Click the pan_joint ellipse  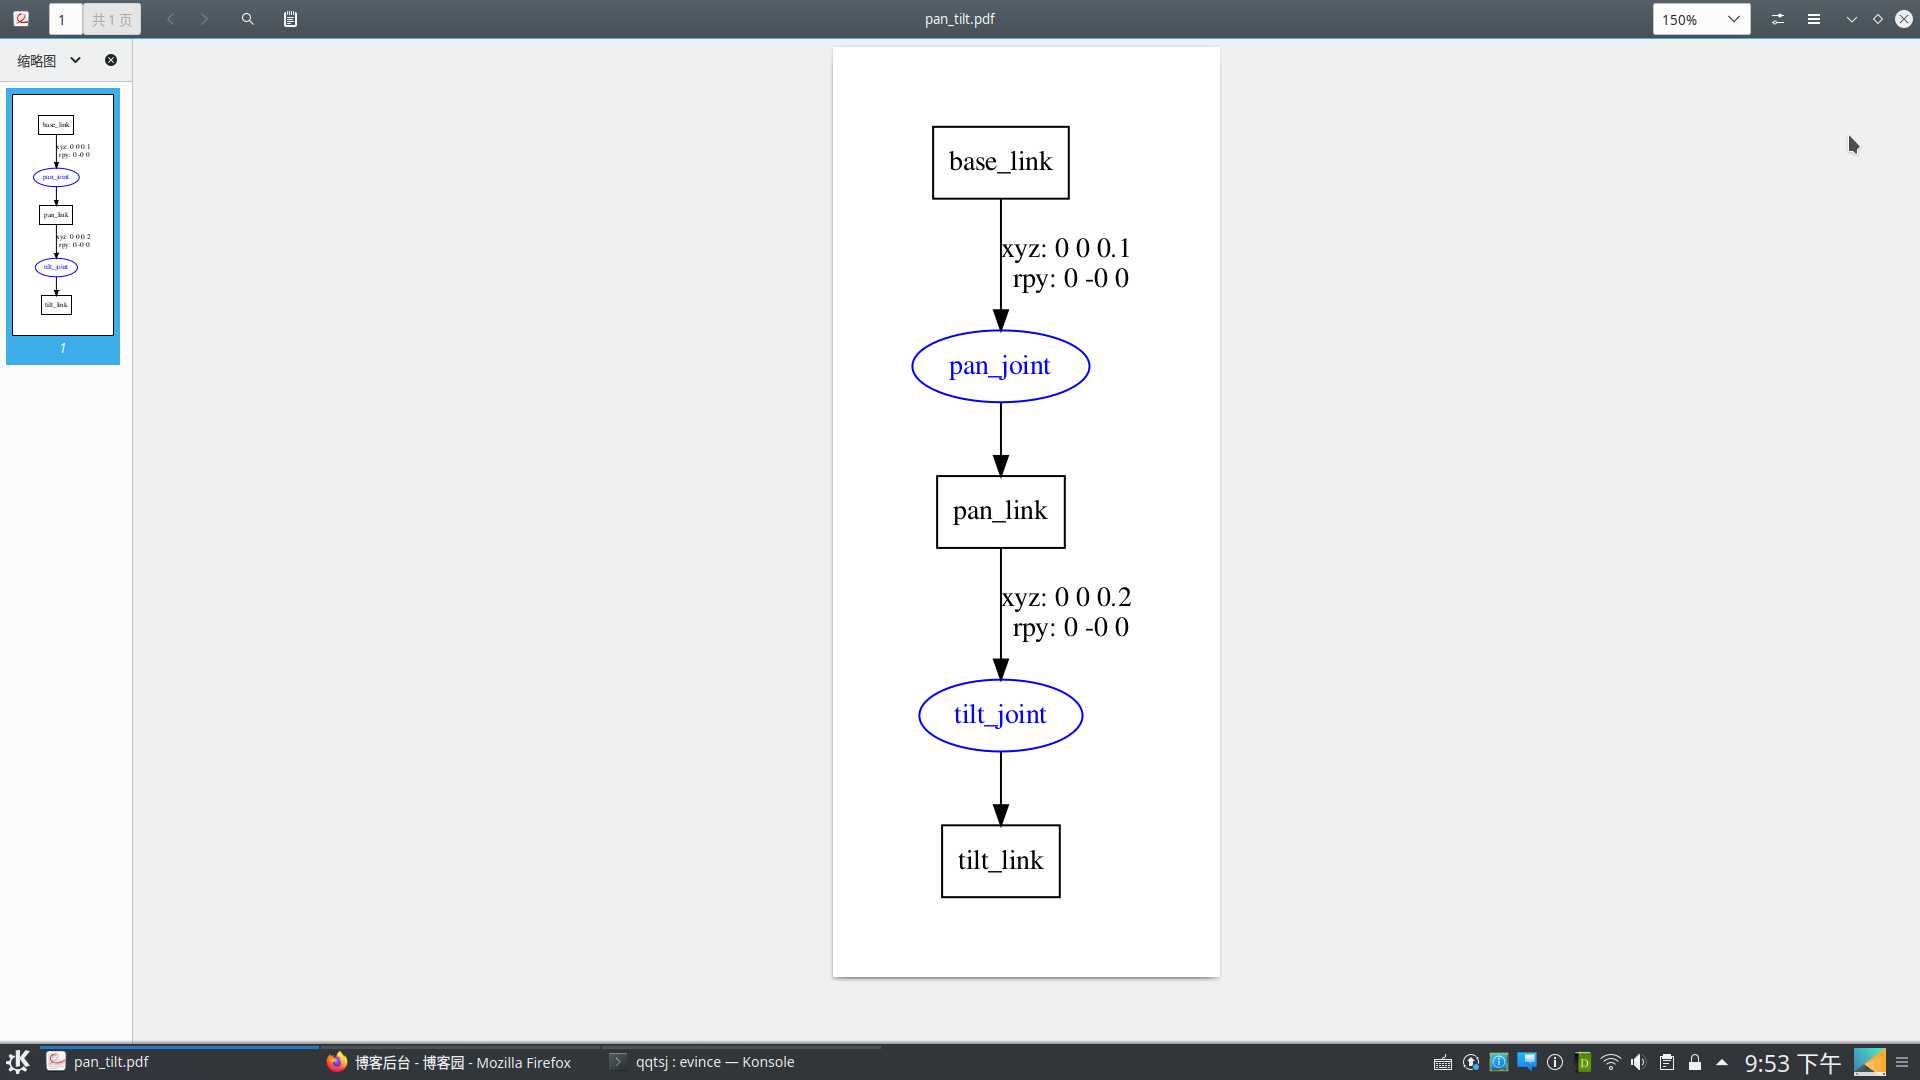(1000, 366)
